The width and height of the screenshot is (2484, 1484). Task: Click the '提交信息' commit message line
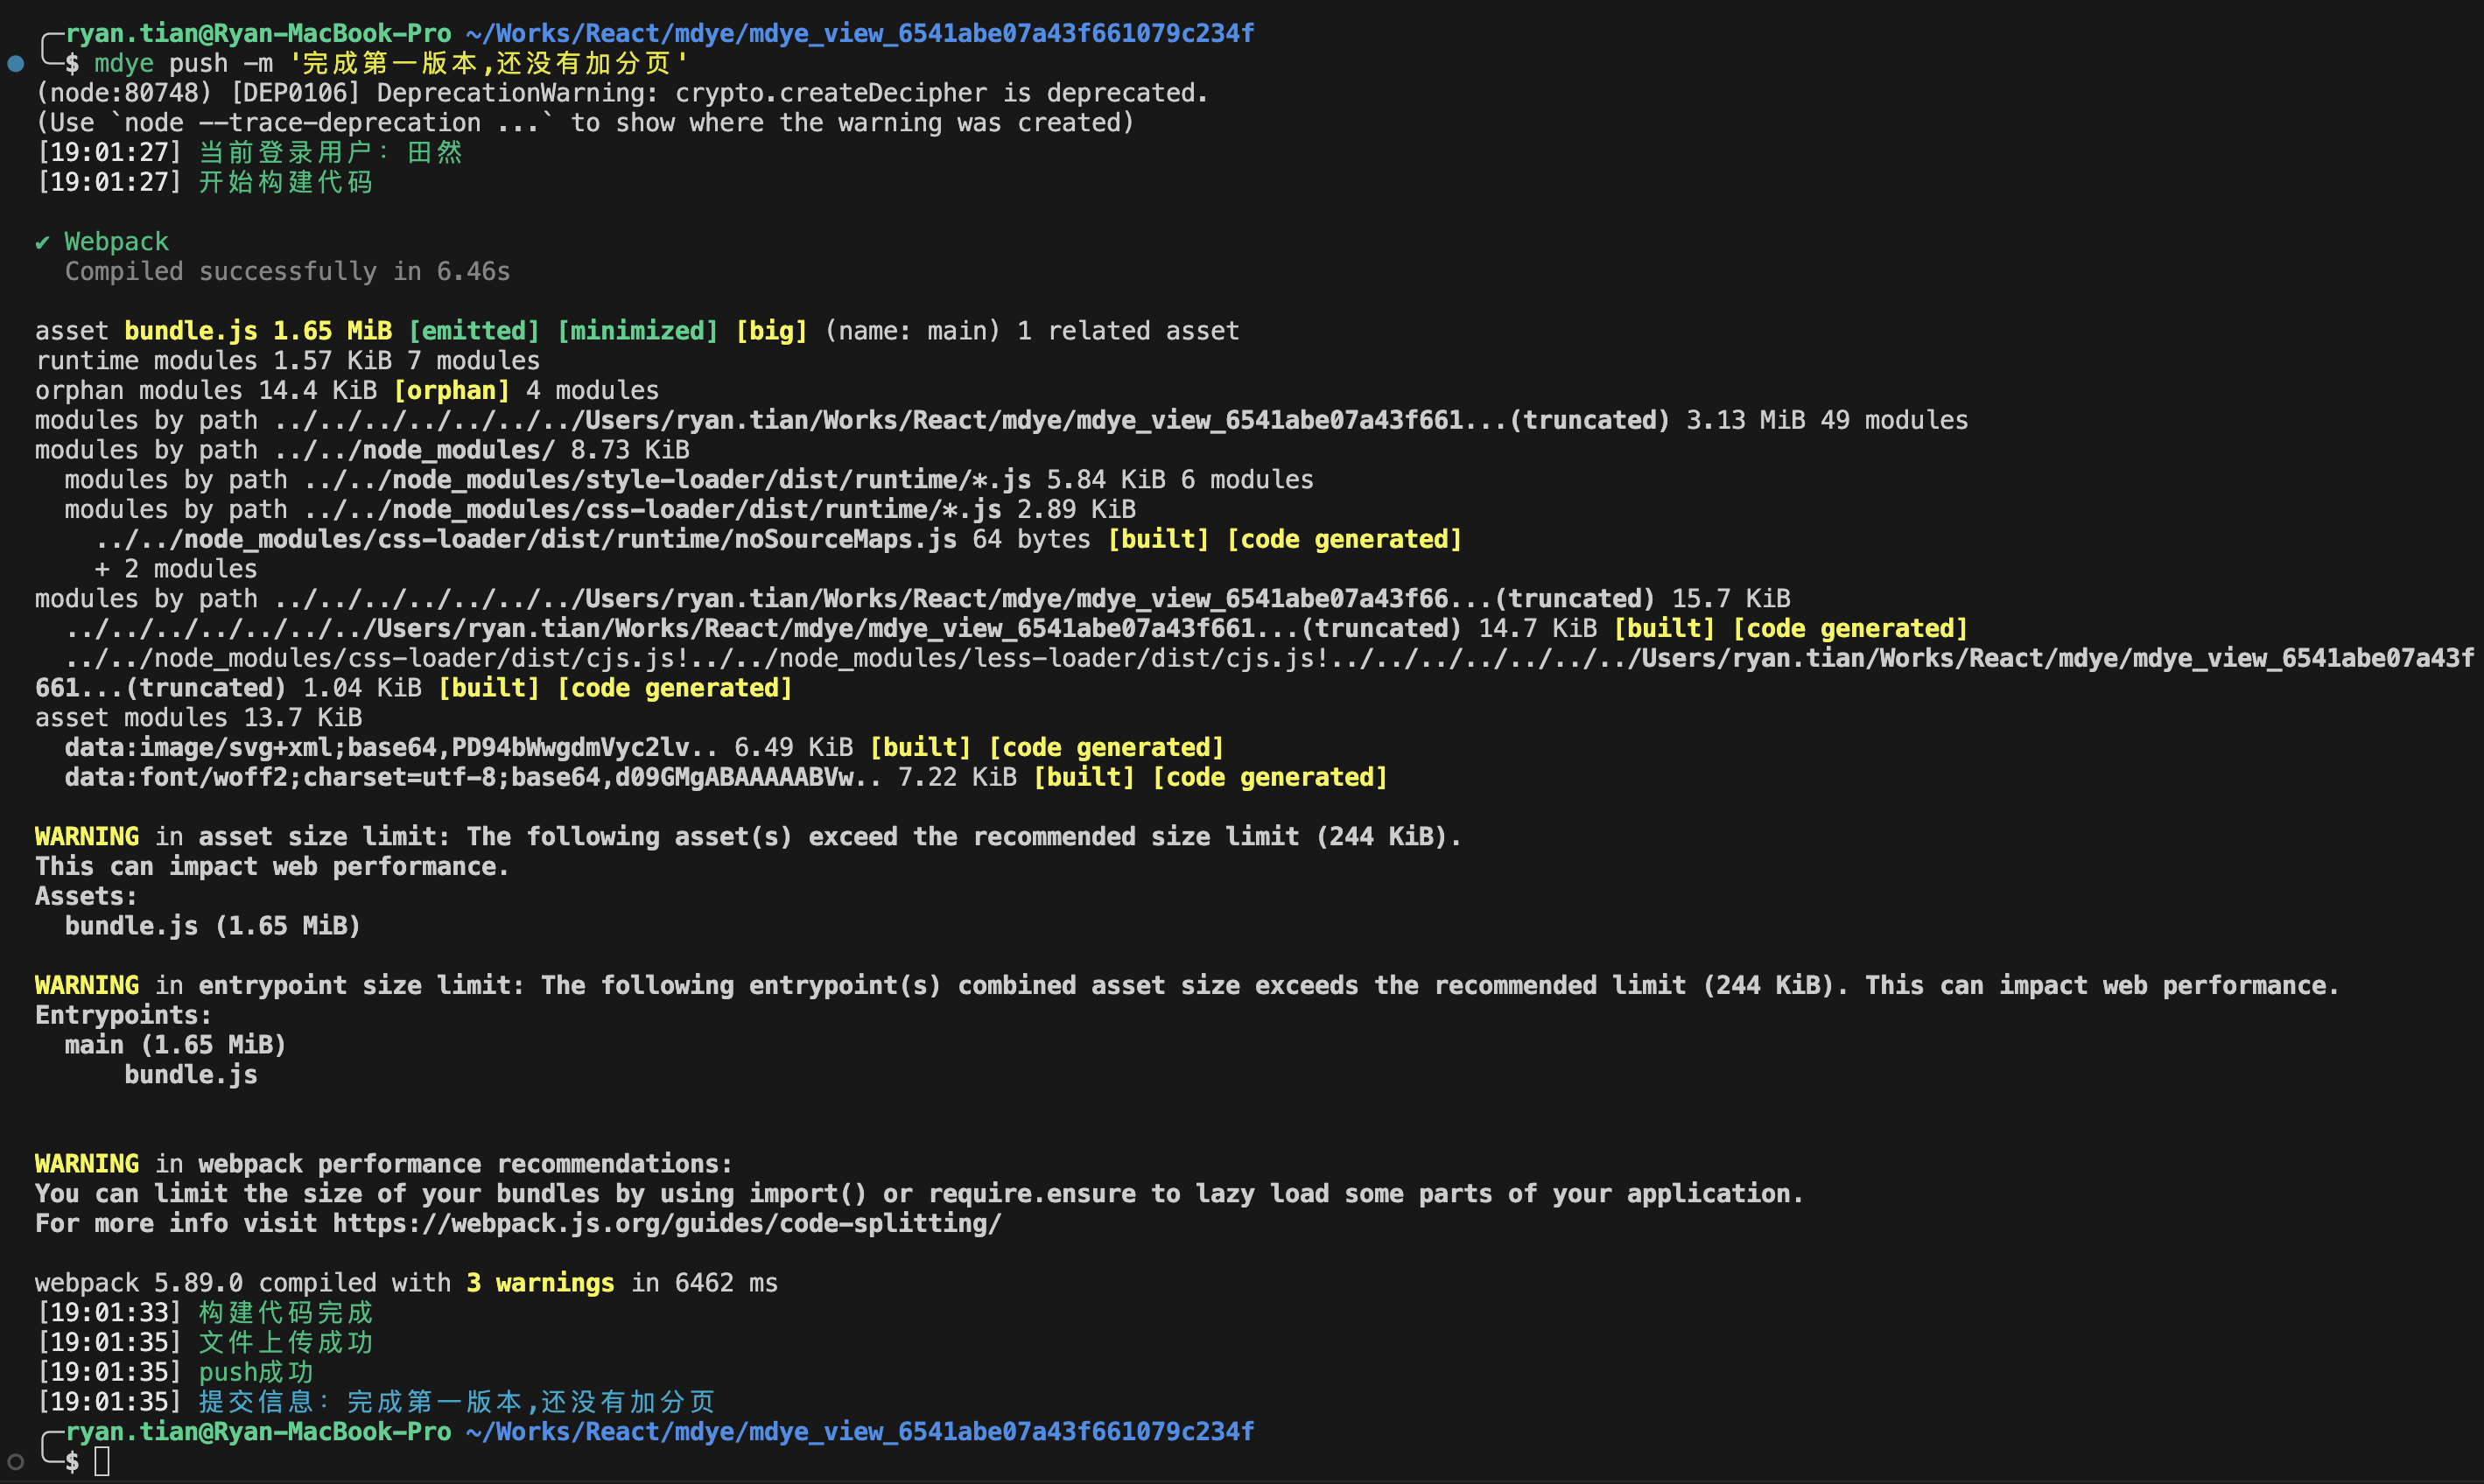375,1402
